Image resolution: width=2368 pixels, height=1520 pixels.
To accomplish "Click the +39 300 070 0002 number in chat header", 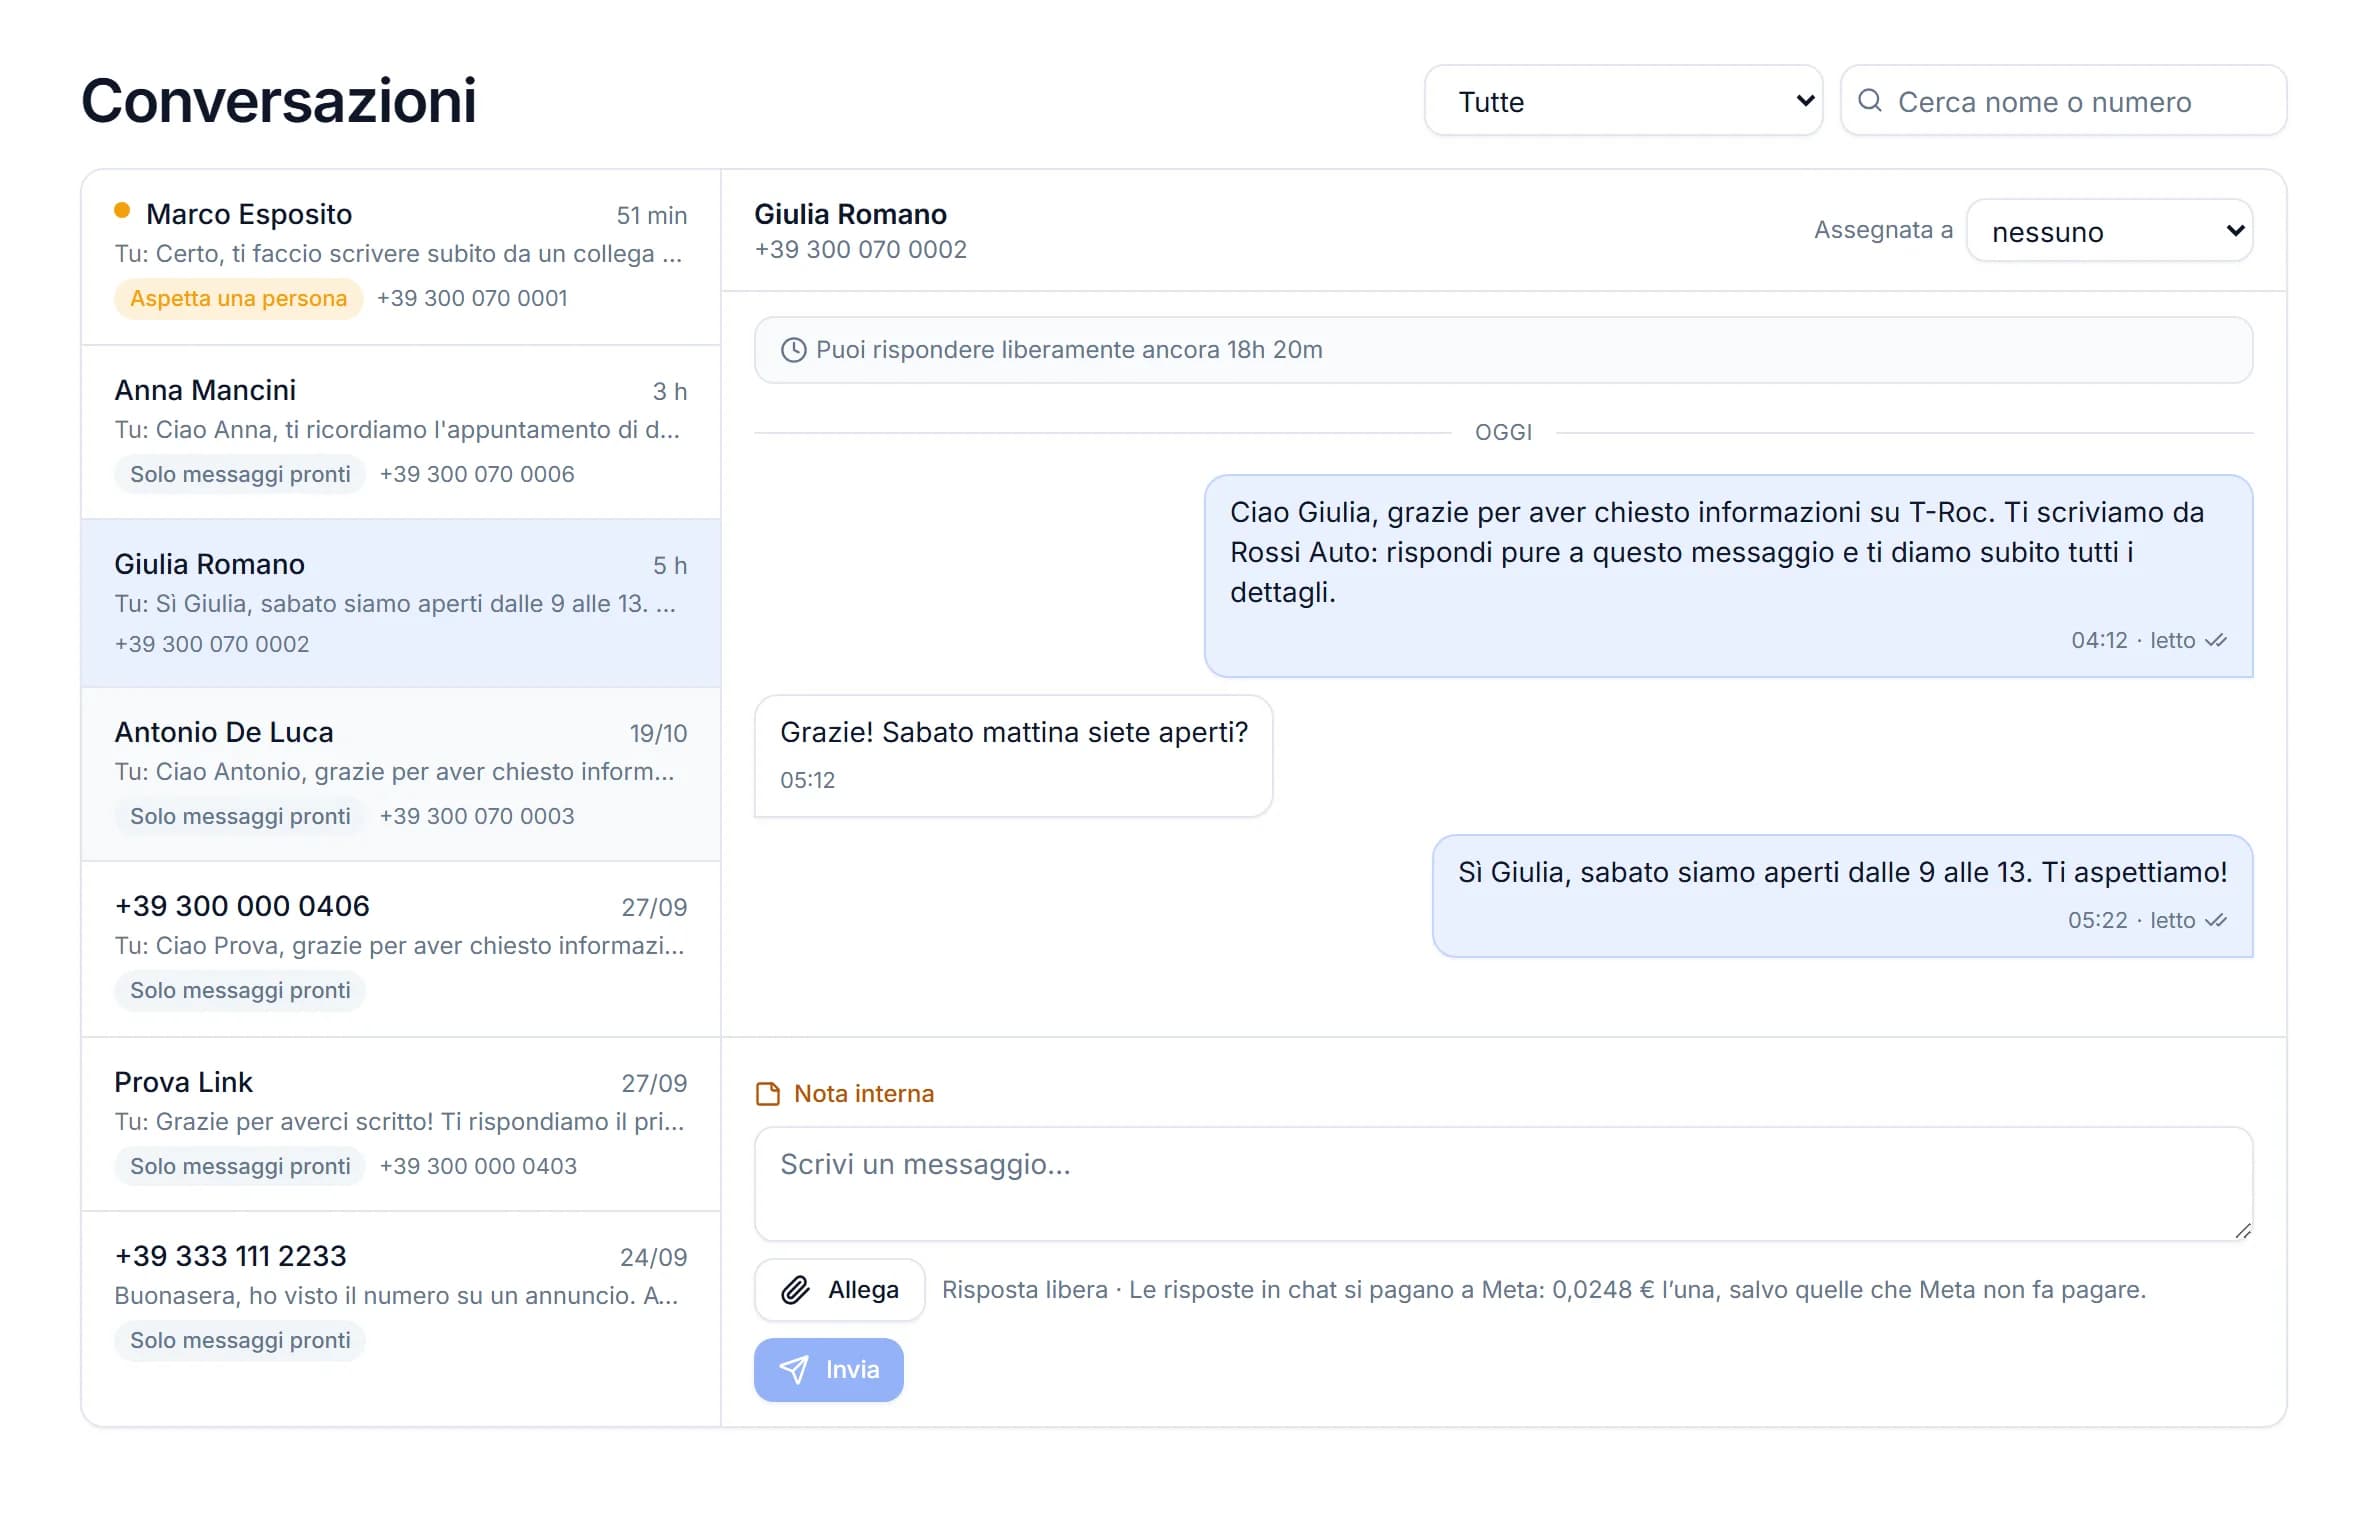I will coord(860,250).
